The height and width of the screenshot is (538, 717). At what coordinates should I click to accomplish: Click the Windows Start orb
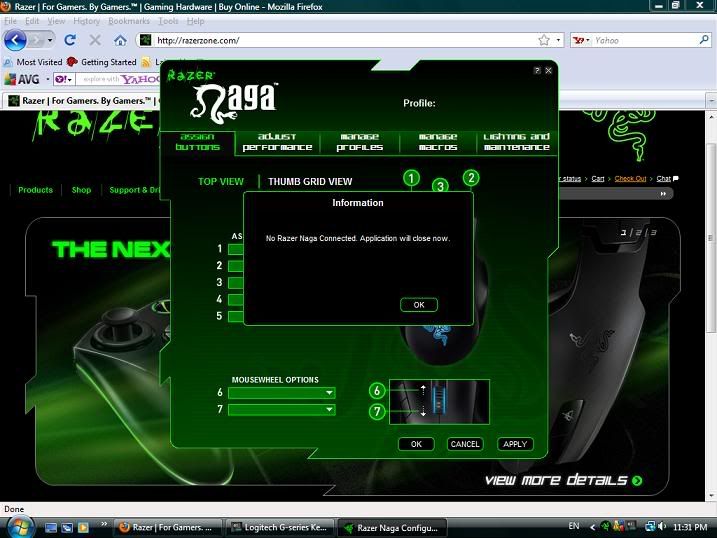[x=21, y=526]
